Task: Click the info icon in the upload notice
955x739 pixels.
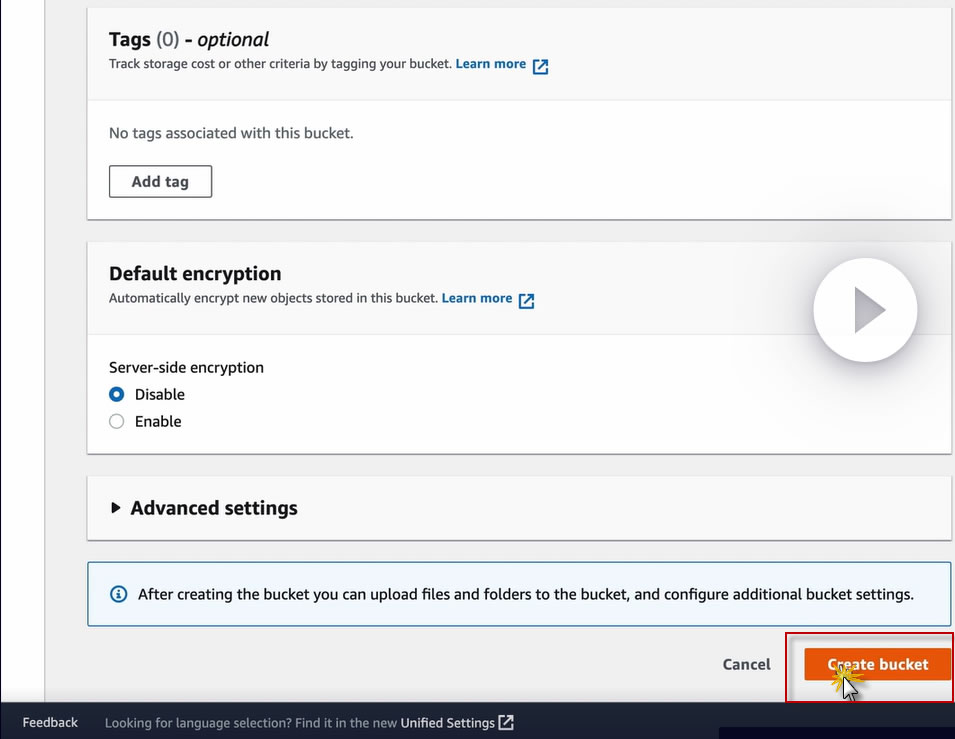Action: tap(118, 594)
